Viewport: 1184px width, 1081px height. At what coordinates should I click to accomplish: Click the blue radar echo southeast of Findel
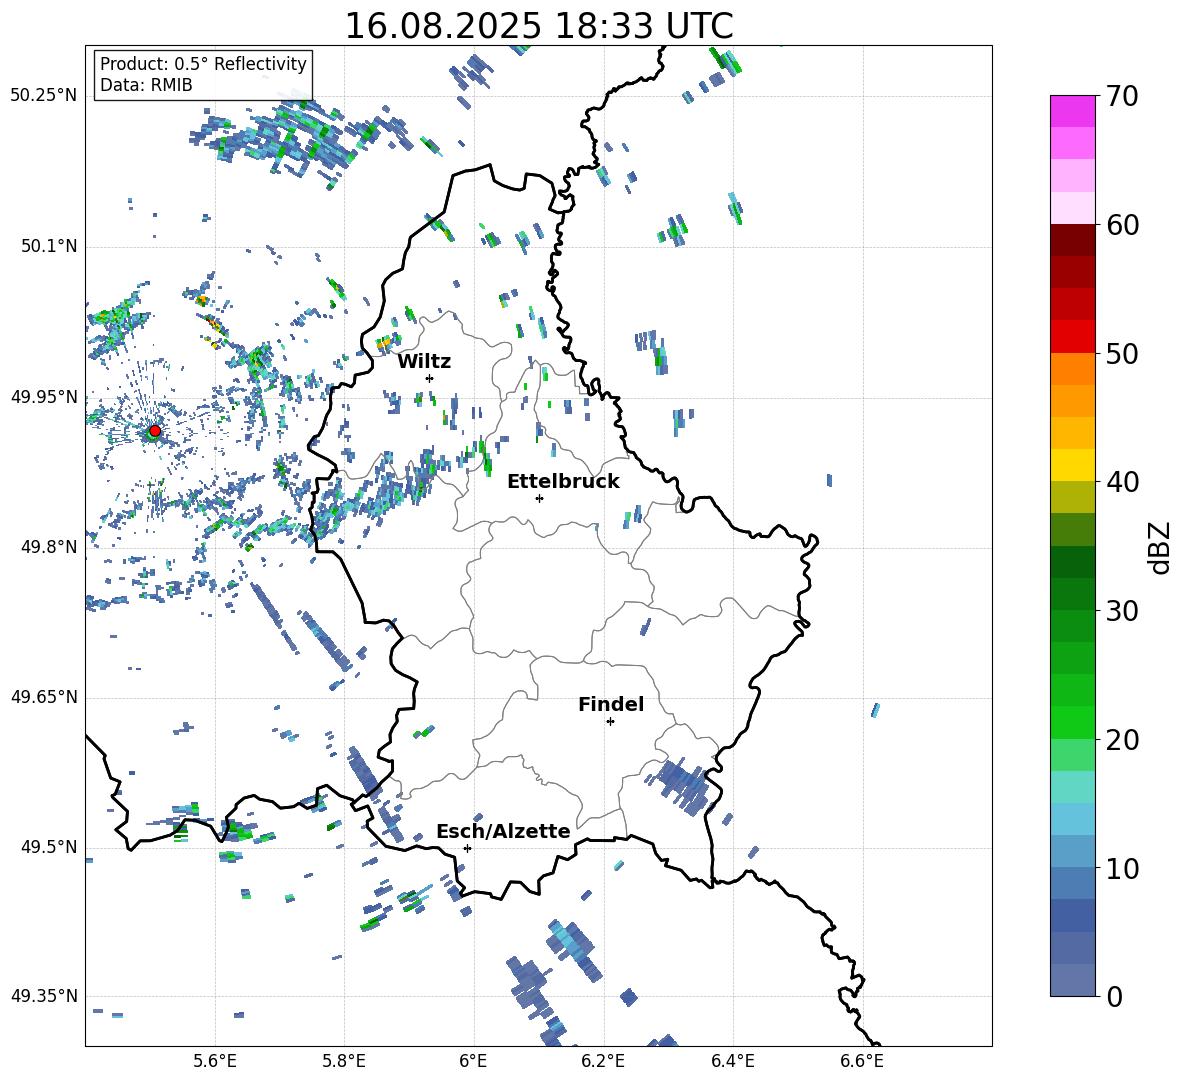(x=682, y=787)
